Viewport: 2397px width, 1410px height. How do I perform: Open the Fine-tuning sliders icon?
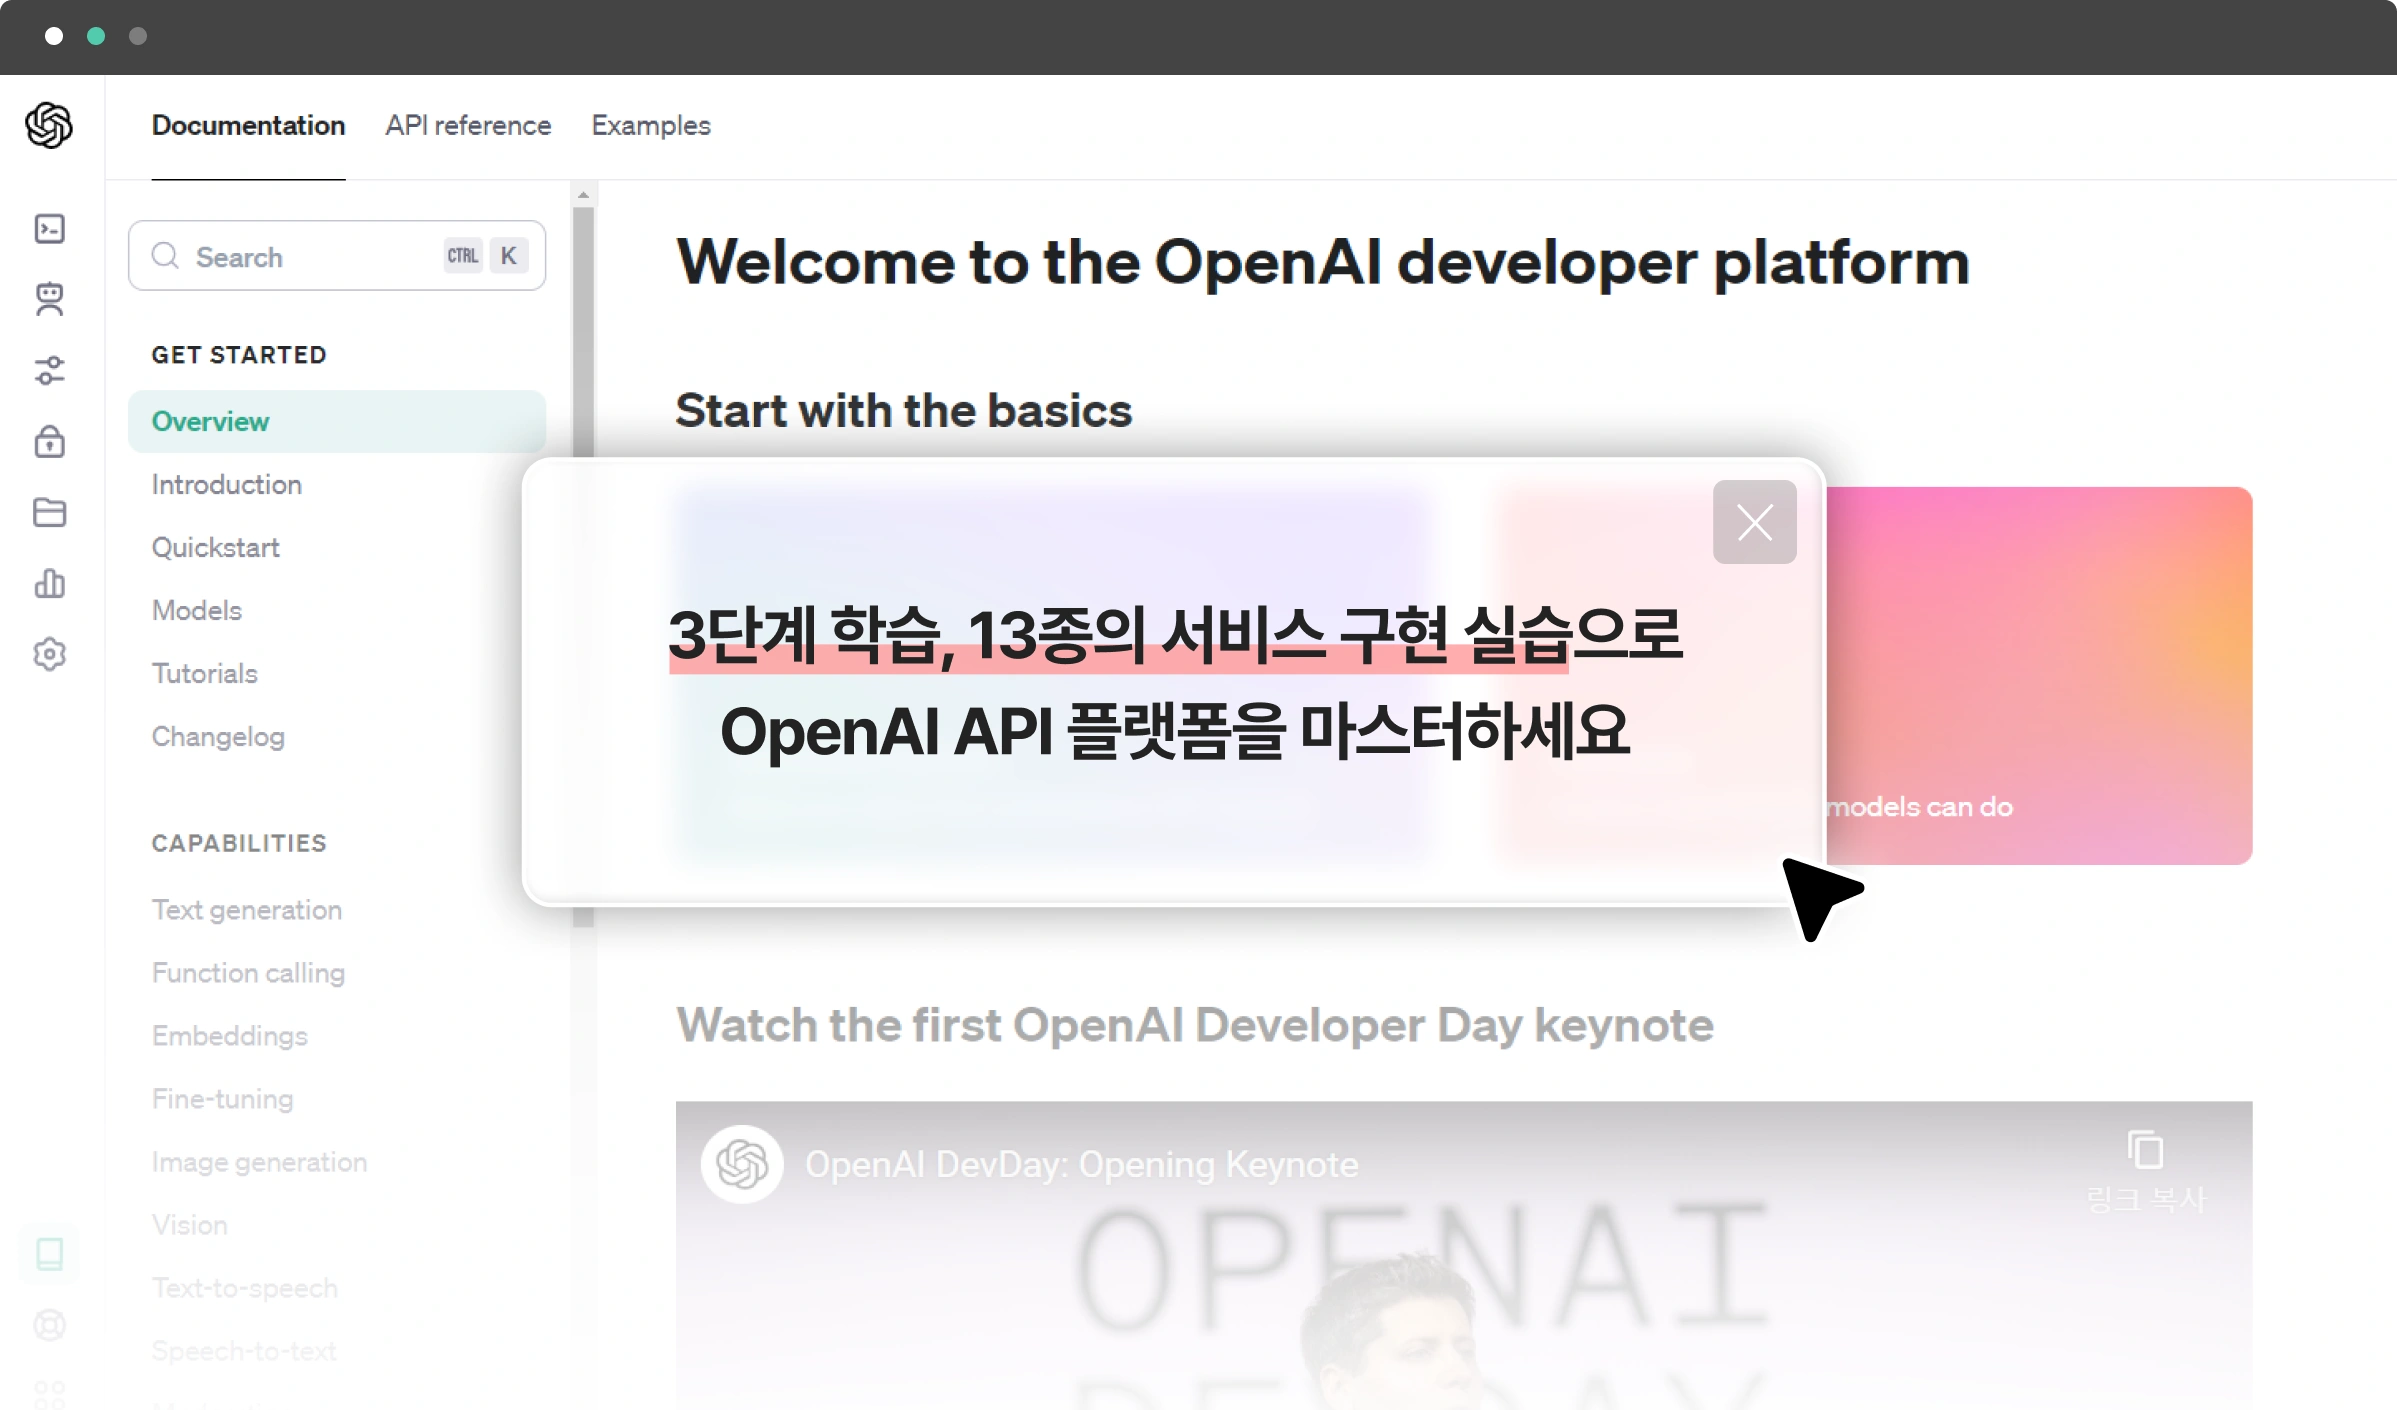click(x=50, y=371)
